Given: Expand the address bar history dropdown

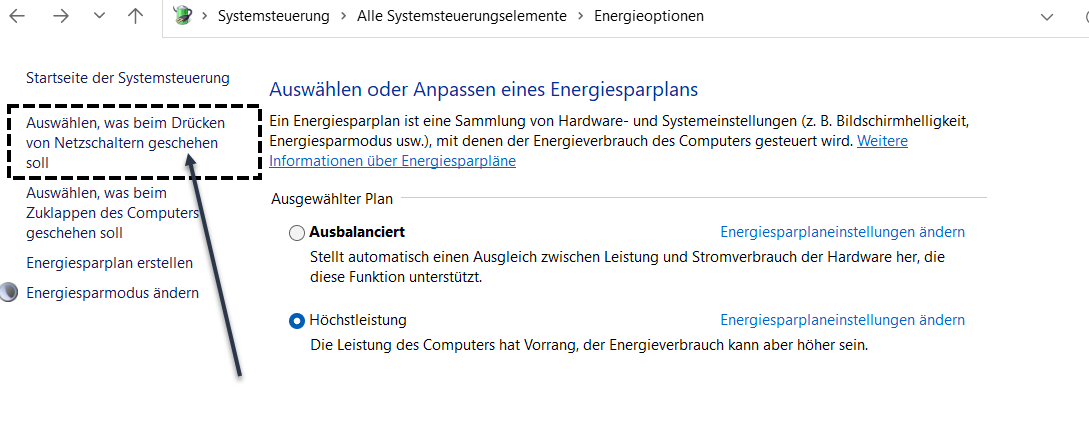Looking at the screenshot, I should 1047,16.
